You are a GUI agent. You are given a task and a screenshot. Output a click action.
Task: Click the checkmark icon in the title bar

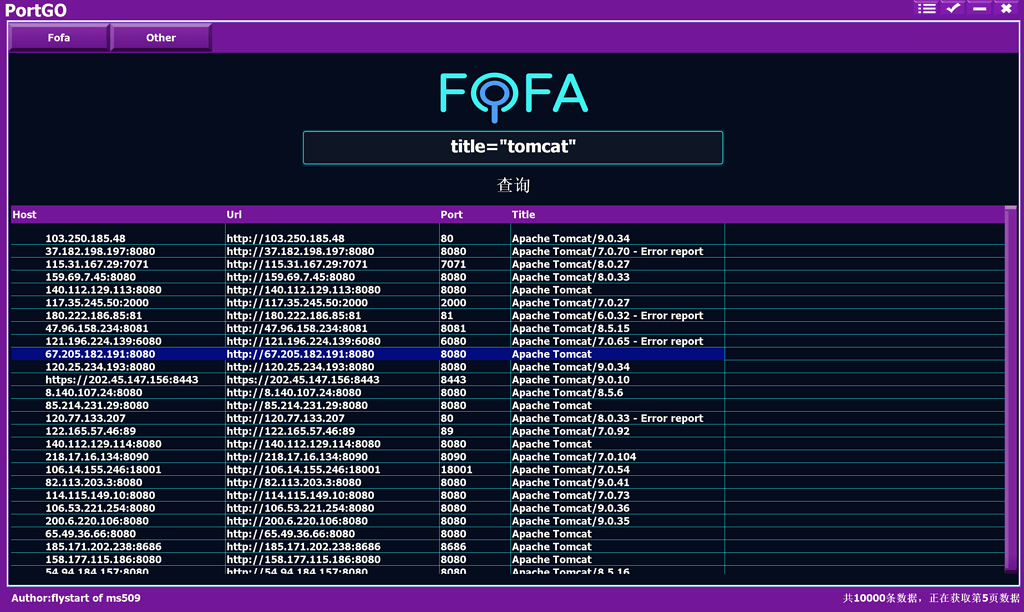[951, 8]
